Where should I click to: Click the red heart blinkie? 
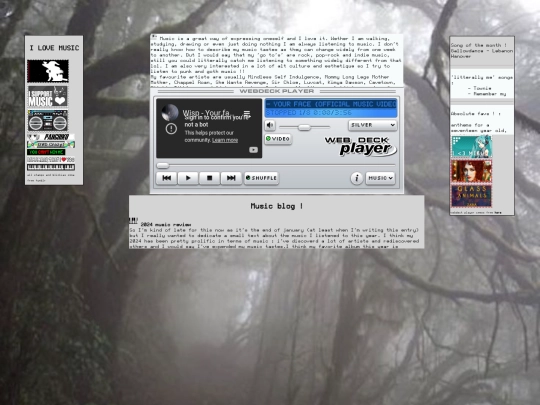point(51,160)
